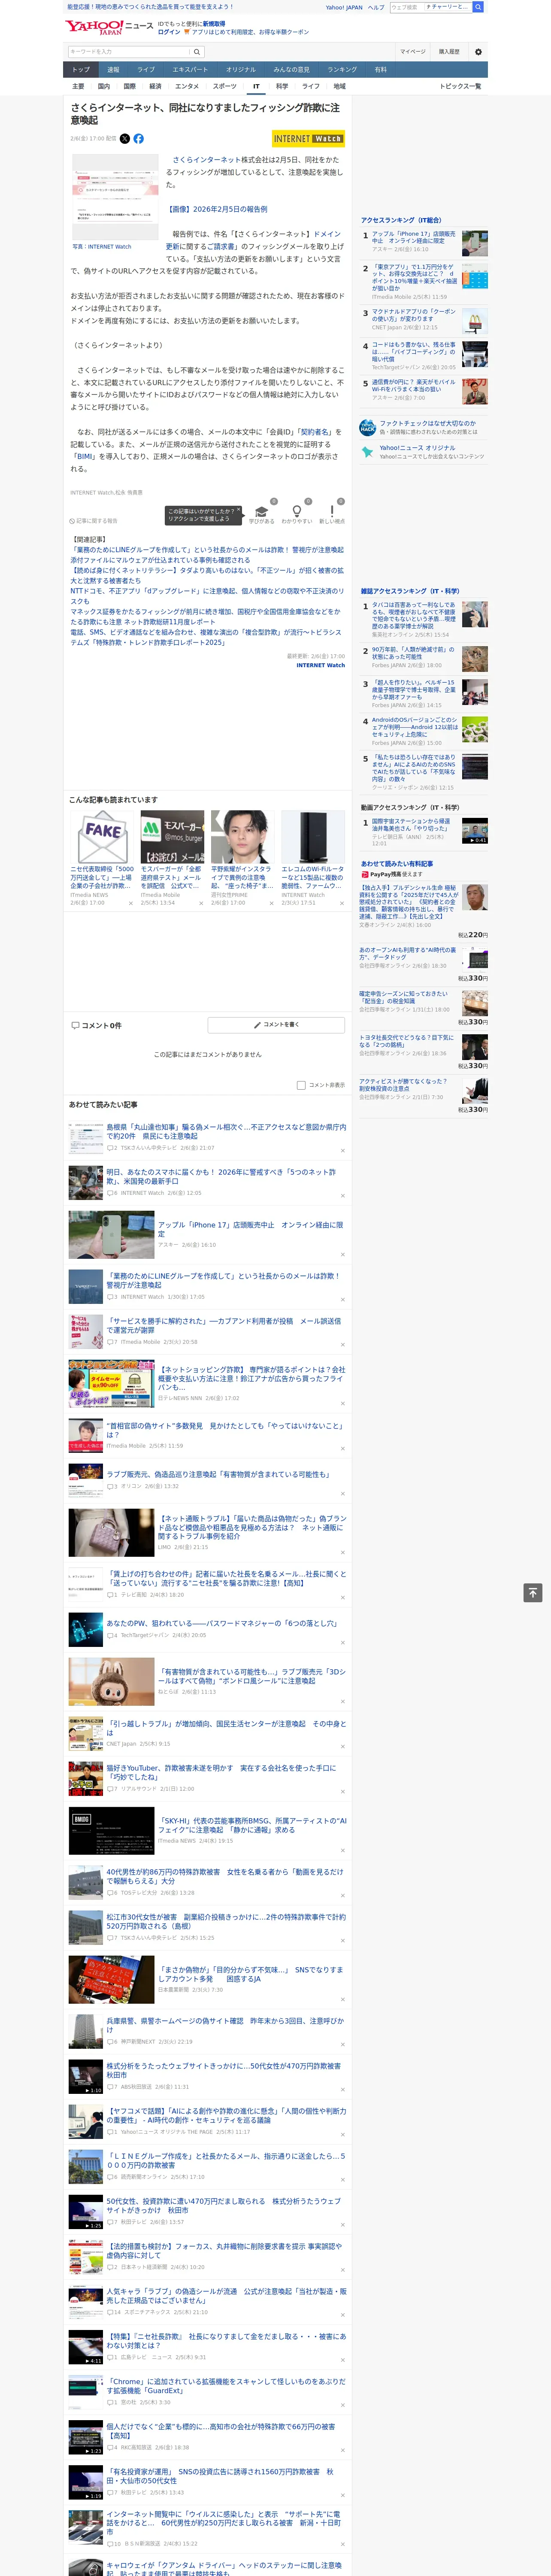Open ranking item アップル「iPhone 17」店頭販売中止
This screenshot has height=2576, width=551.
(x=414, y=238)
